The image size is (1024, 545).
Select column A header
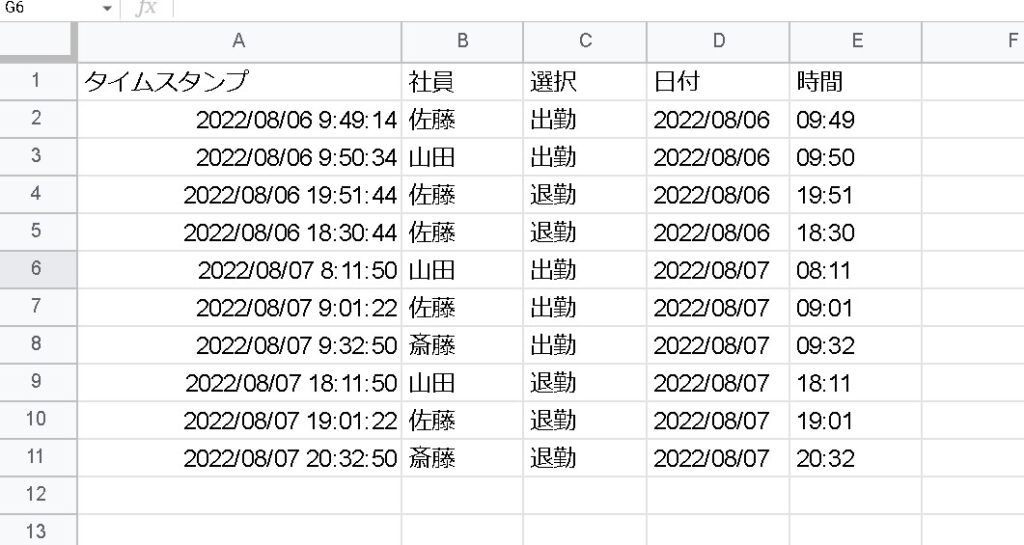tap(238, 41)
